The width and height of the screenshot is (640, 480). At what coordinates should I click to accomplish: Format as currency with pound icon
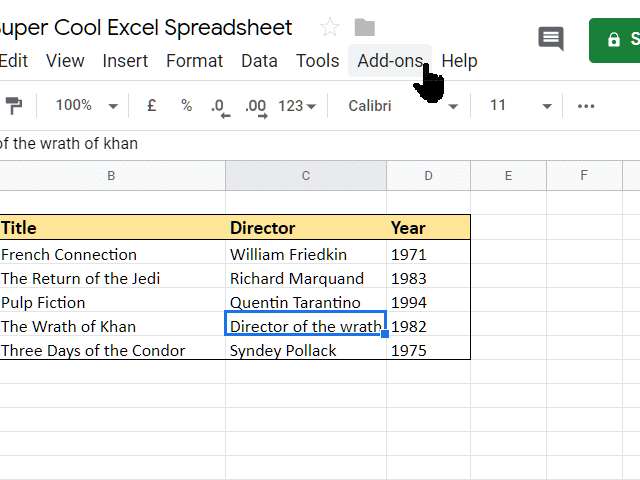152,106
